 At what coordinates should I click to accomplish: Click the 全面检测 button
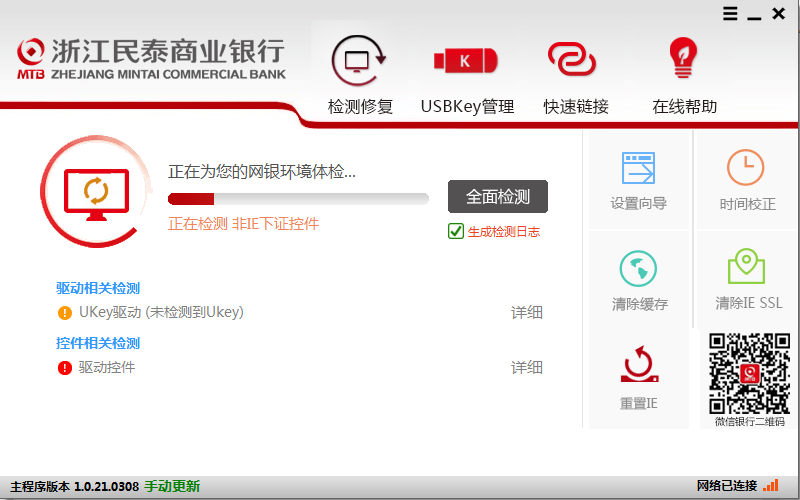coord(498,196)
